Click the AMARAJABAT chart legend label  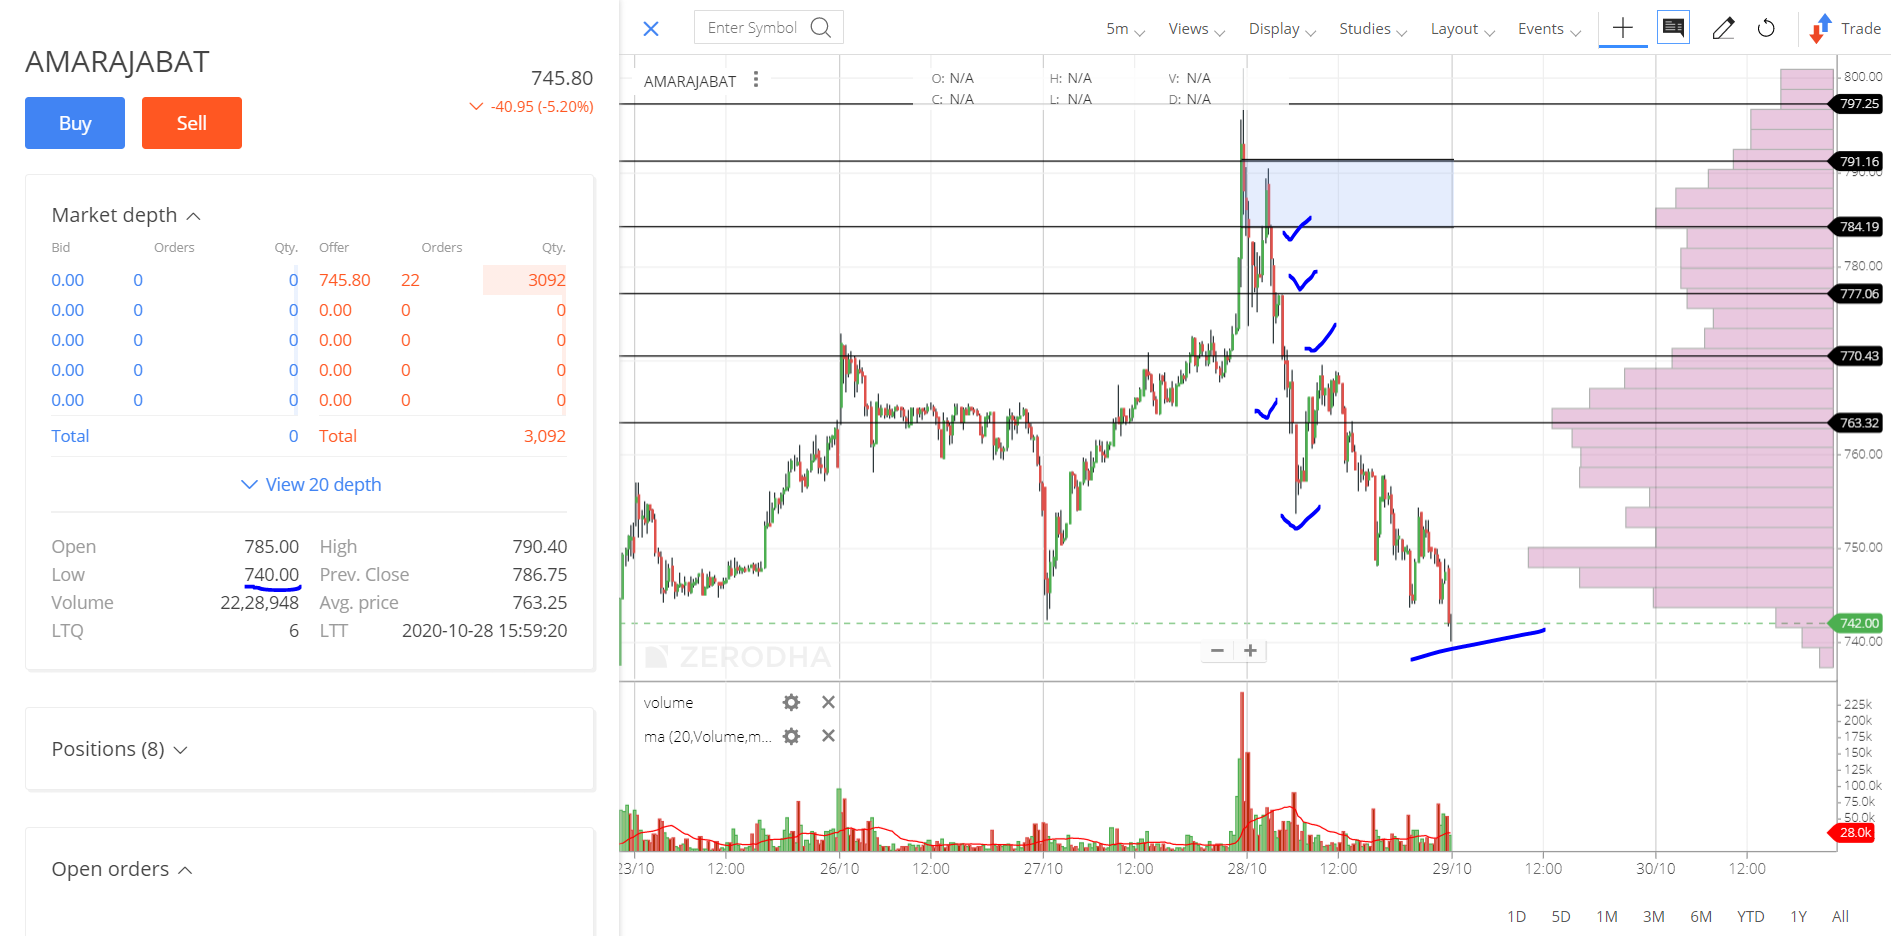[690, 81]
